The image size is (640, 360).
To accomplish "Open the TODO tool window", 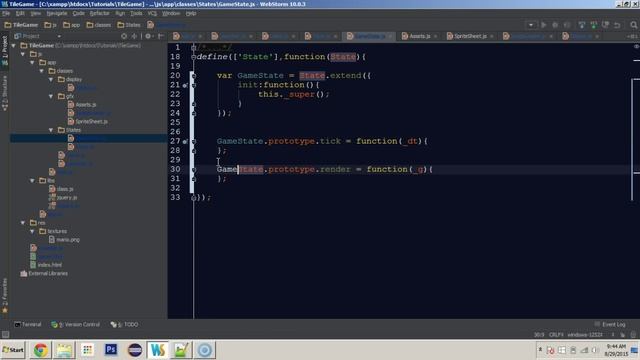I will (x=124, y=324).
